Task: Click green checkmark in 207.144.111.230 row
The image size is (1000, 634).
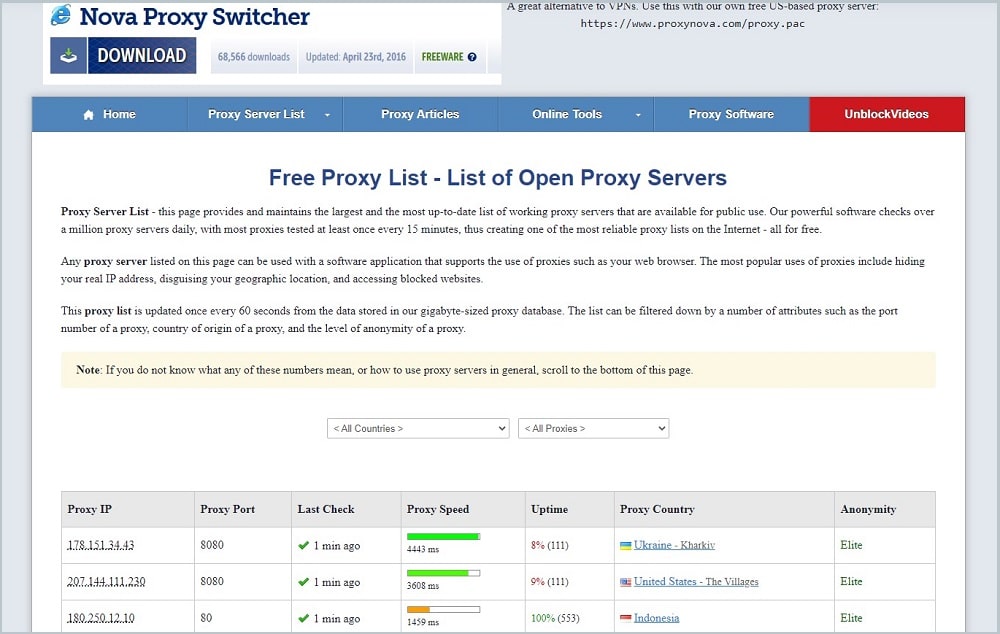Action: [x=304, y=582]
